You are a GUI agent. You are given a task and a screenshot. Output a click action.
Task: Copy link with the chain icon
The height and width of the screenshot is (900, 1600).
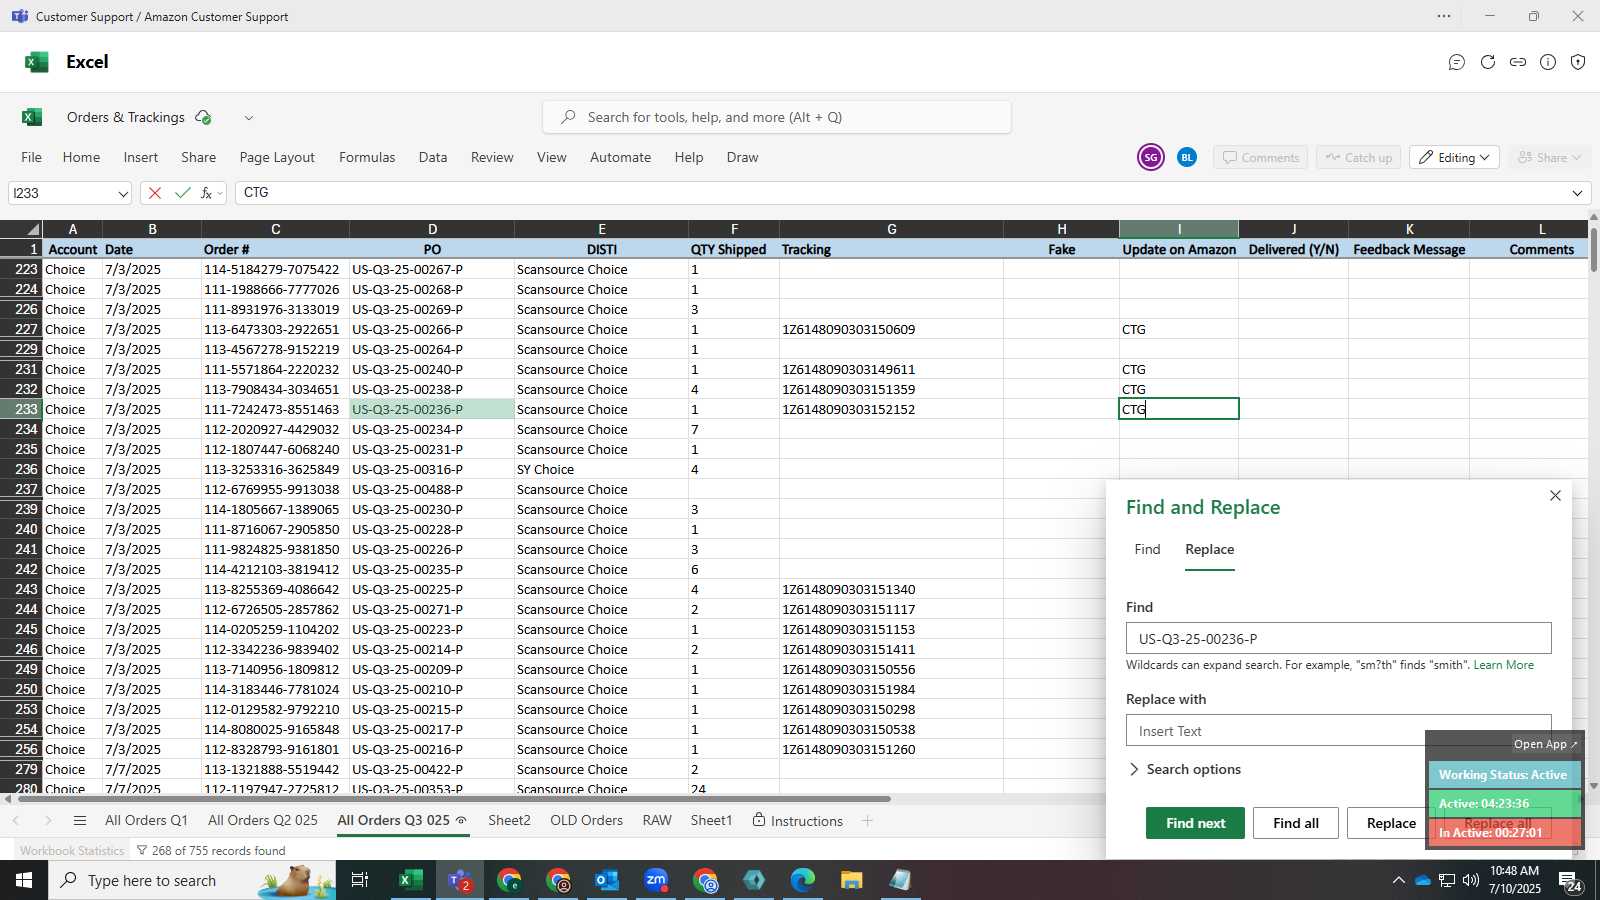pos(1518,62)
